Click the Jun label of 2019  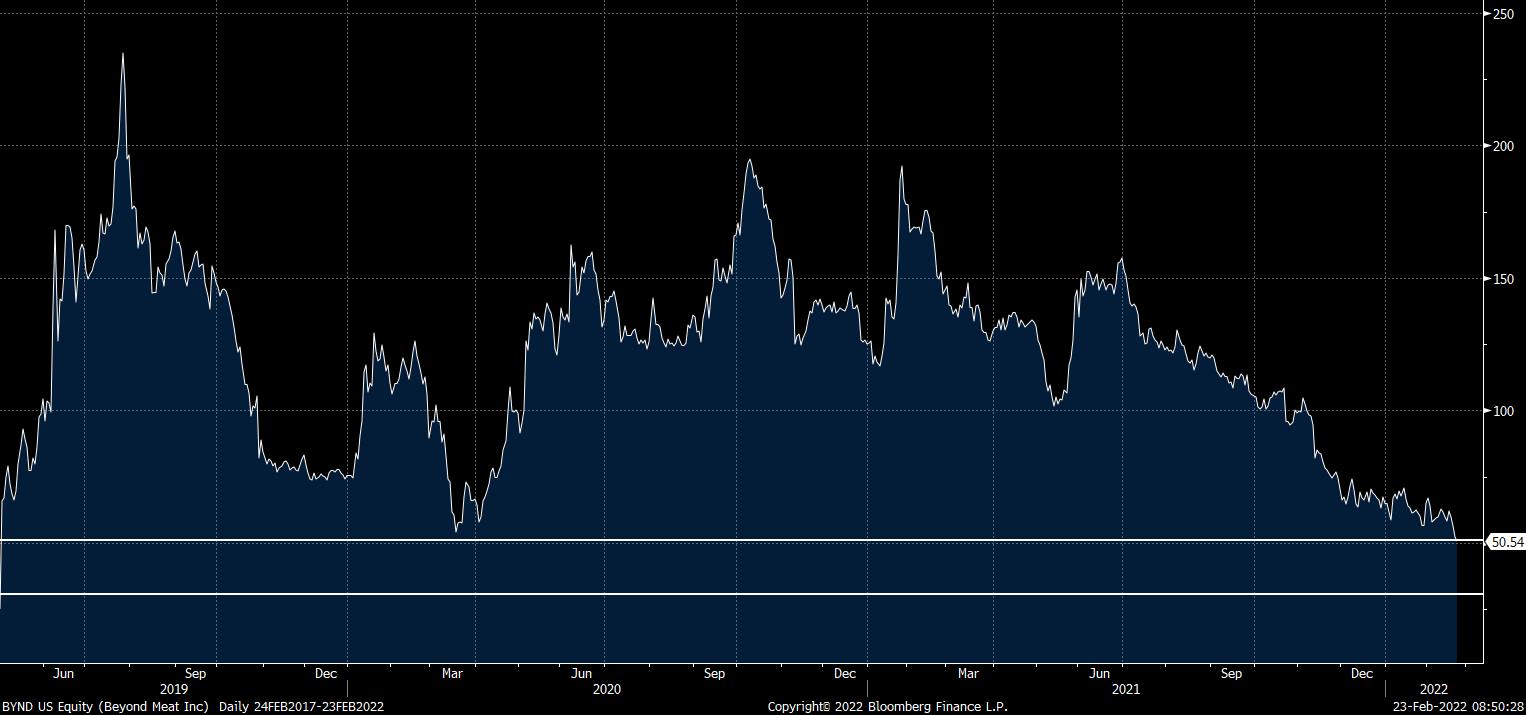point(64,674)
